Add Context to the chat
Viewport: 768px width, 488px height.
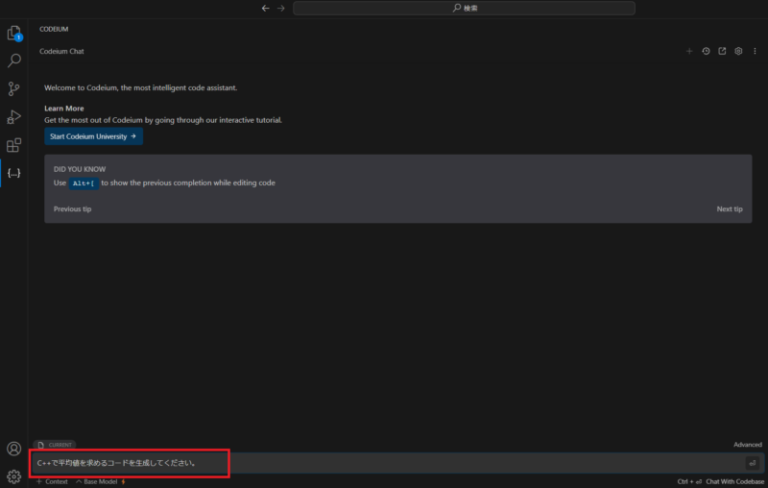click(52, 482)
